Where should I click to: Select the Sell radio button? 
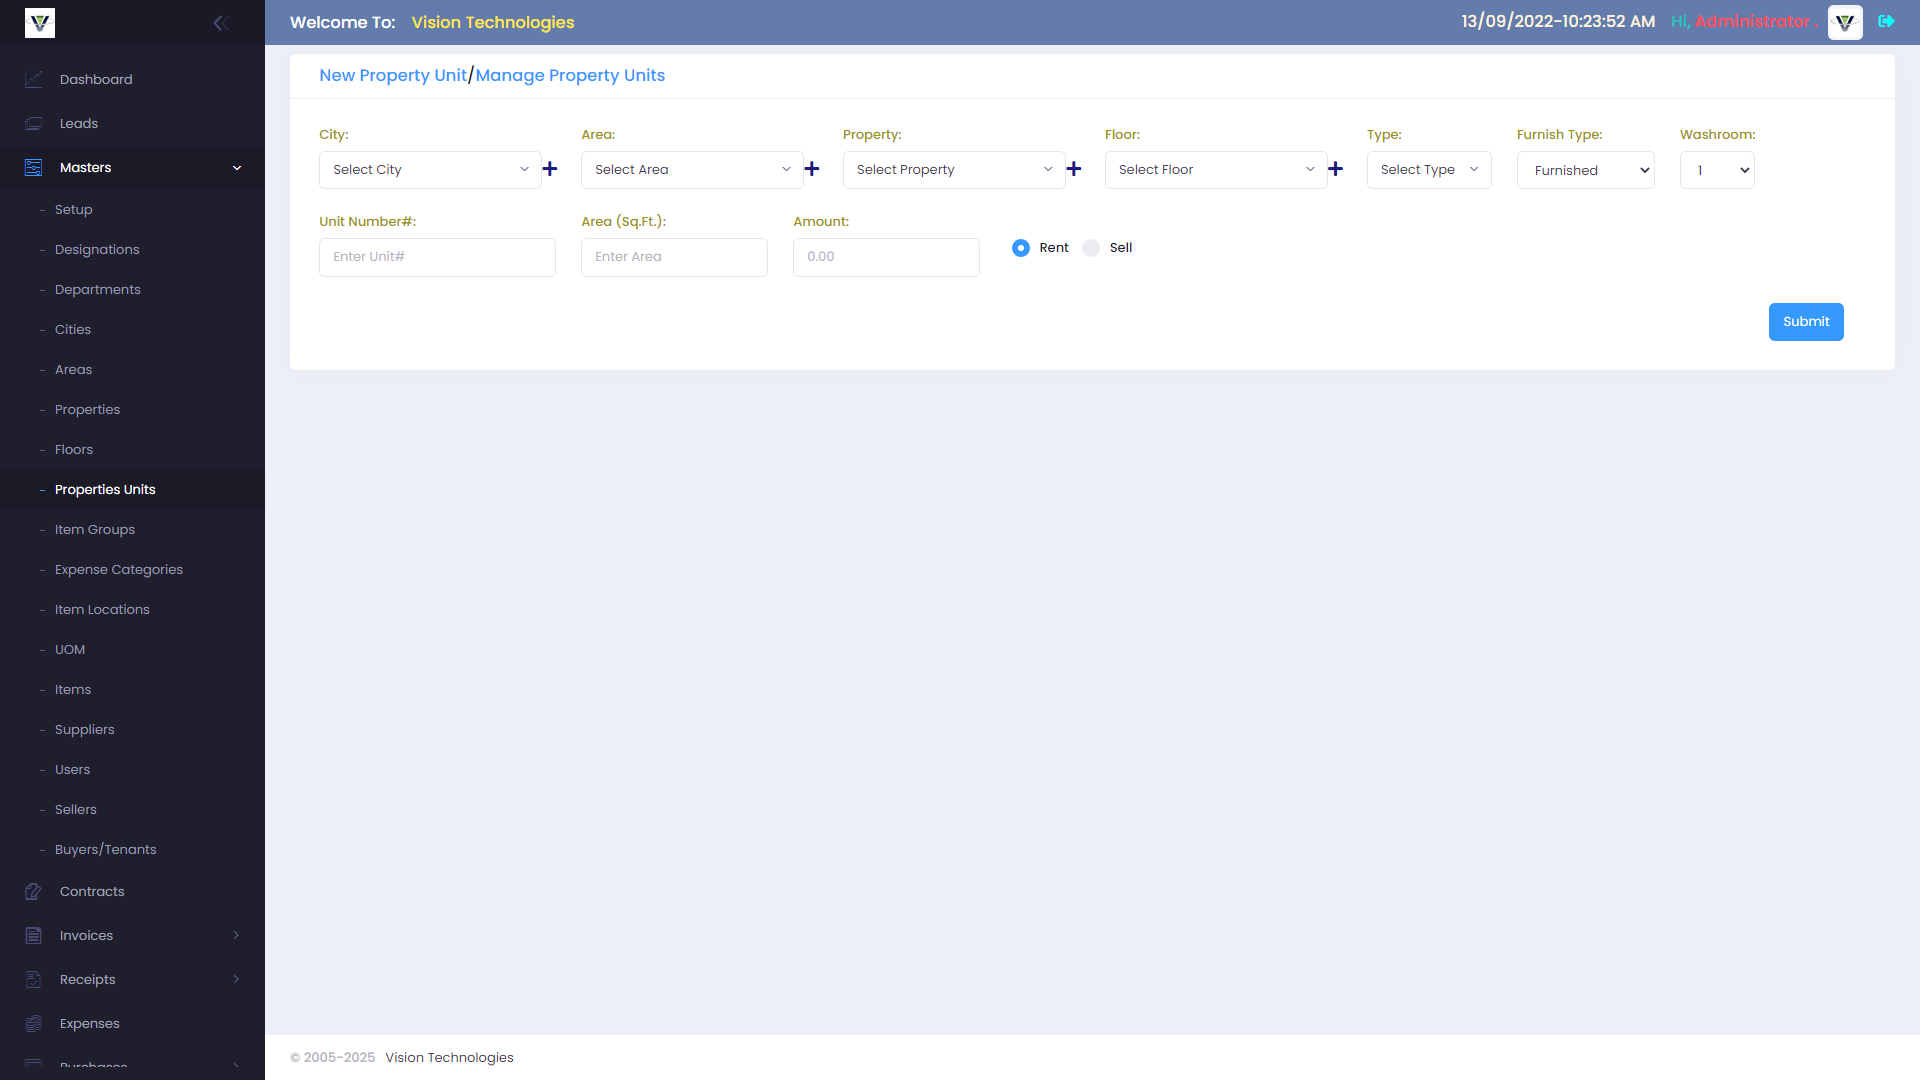1091,247
